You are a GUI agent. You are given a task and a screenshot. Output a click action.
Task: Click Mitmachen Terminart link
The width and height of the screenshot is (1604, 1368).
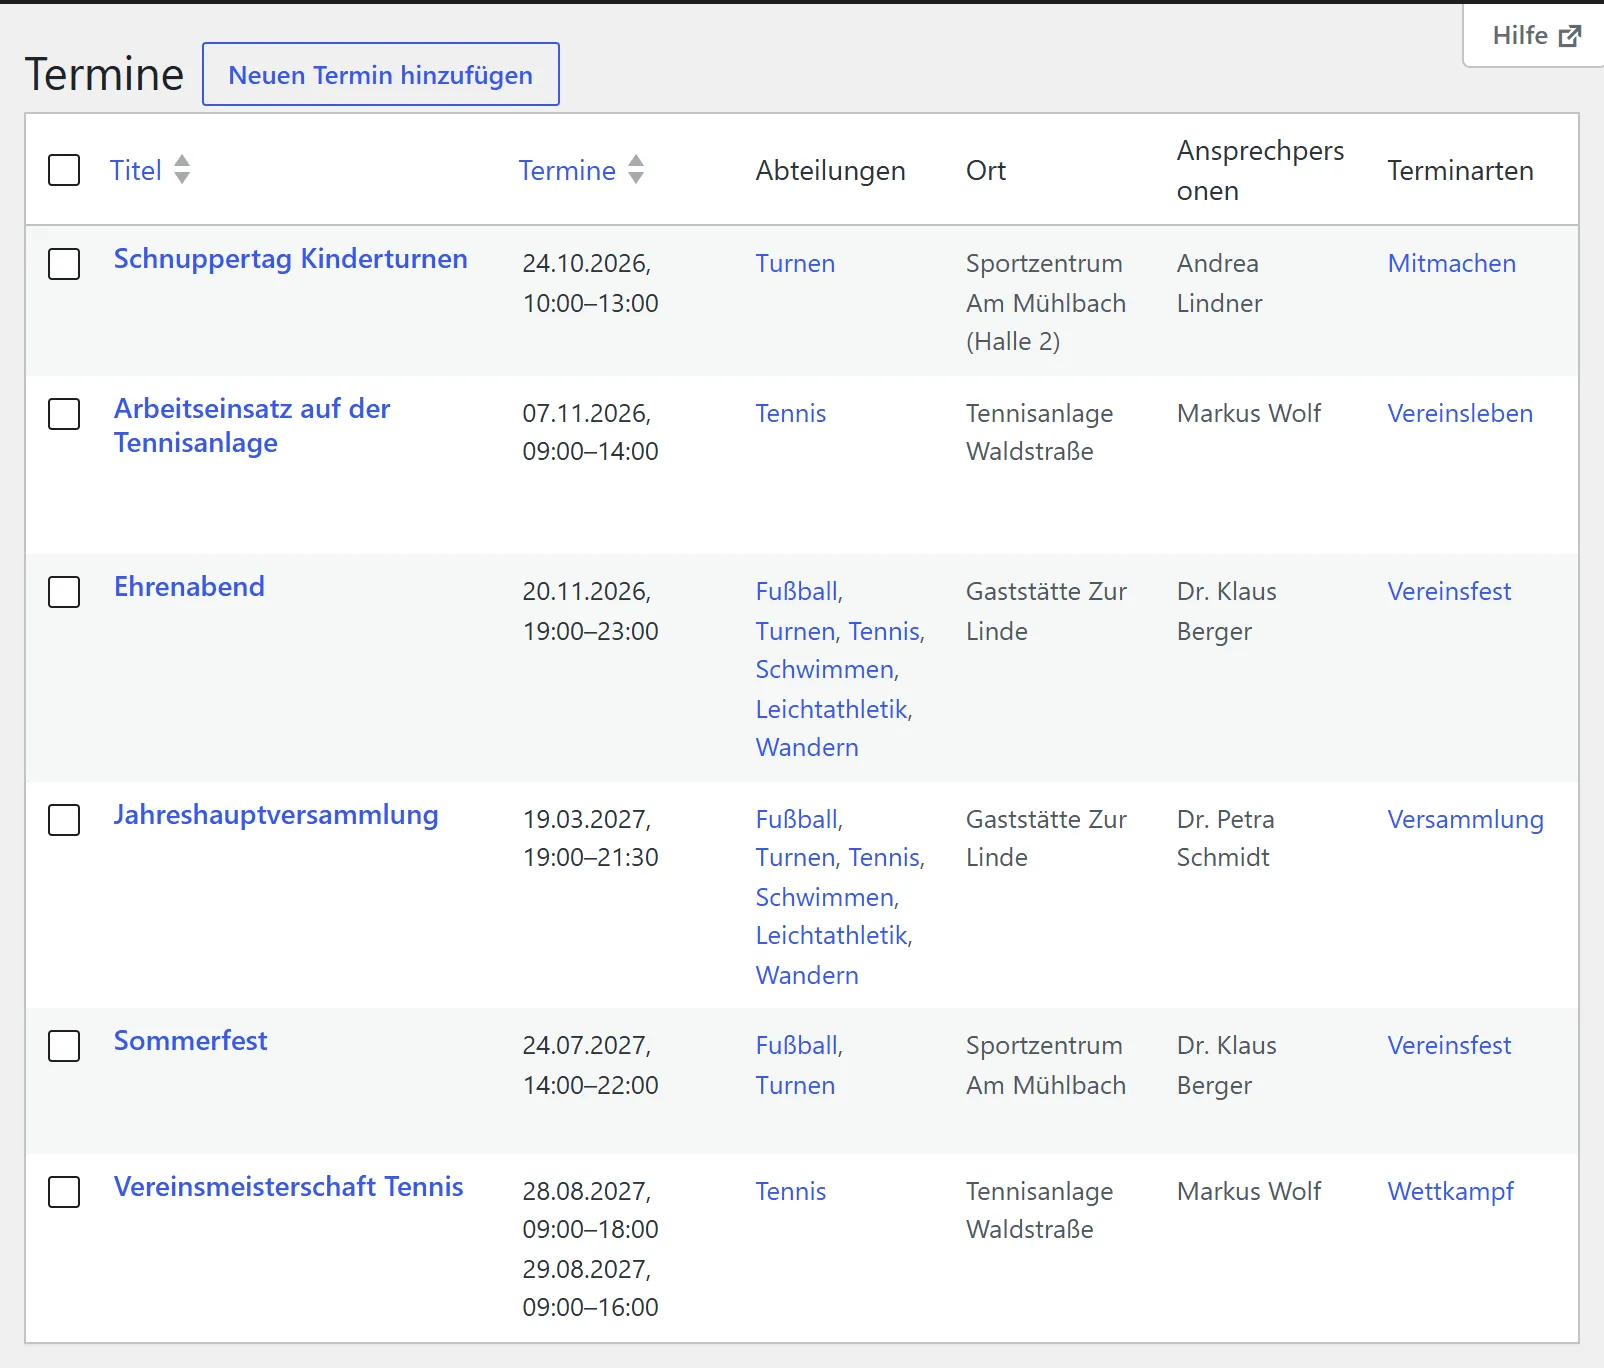1451,264
